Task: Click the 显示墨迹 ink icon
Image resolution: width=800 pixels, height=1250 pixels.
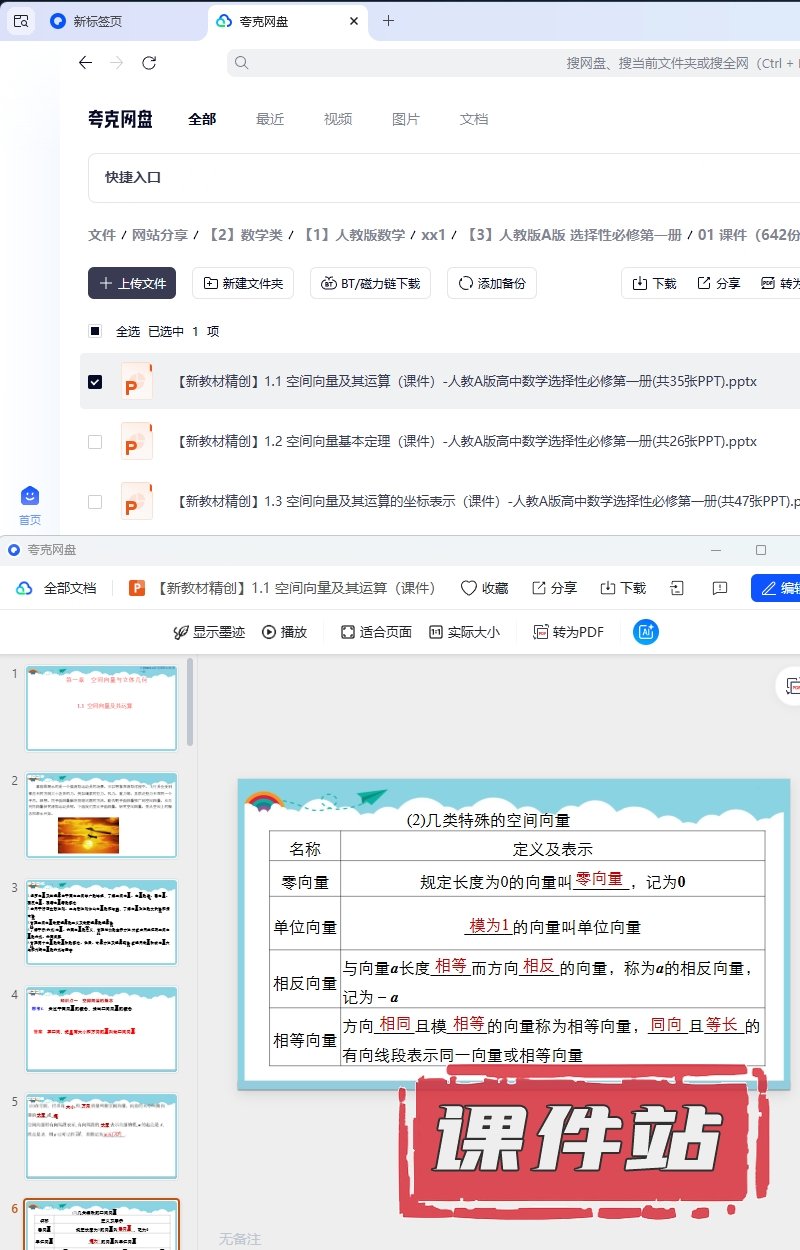Action: pyautogui.click(x=181, y=632)
